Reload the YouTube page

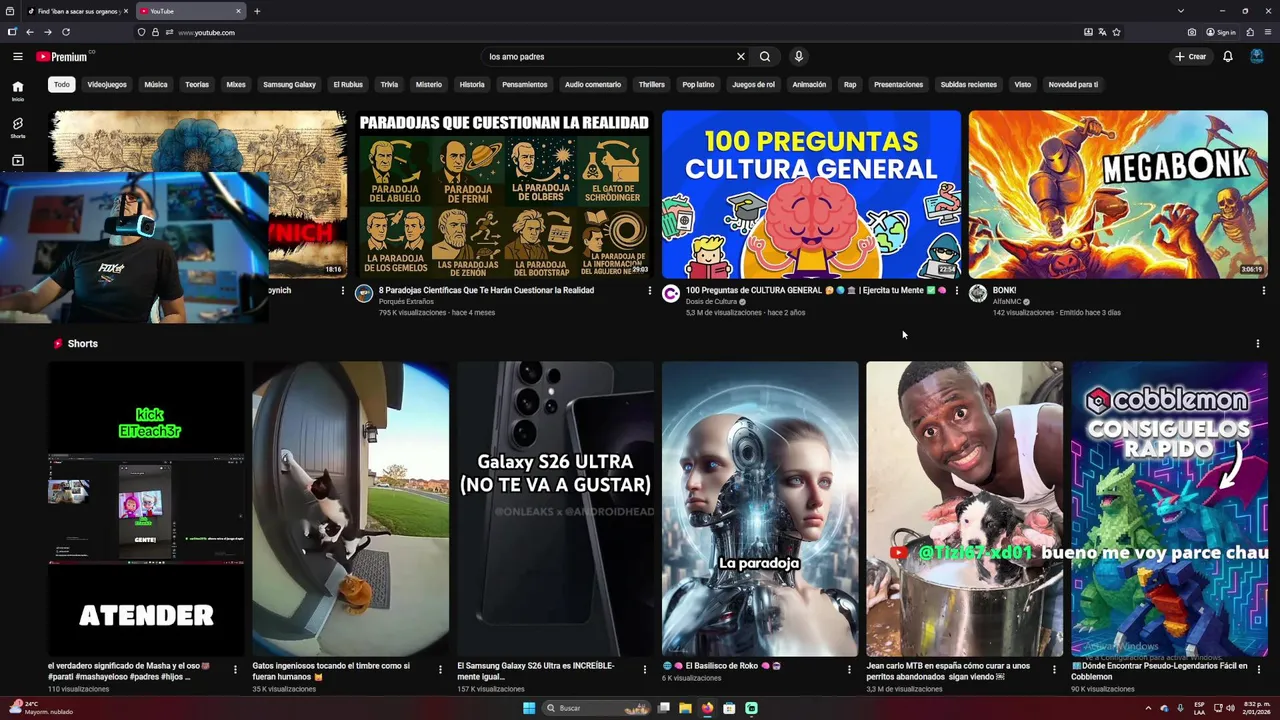tap(66, 32)
